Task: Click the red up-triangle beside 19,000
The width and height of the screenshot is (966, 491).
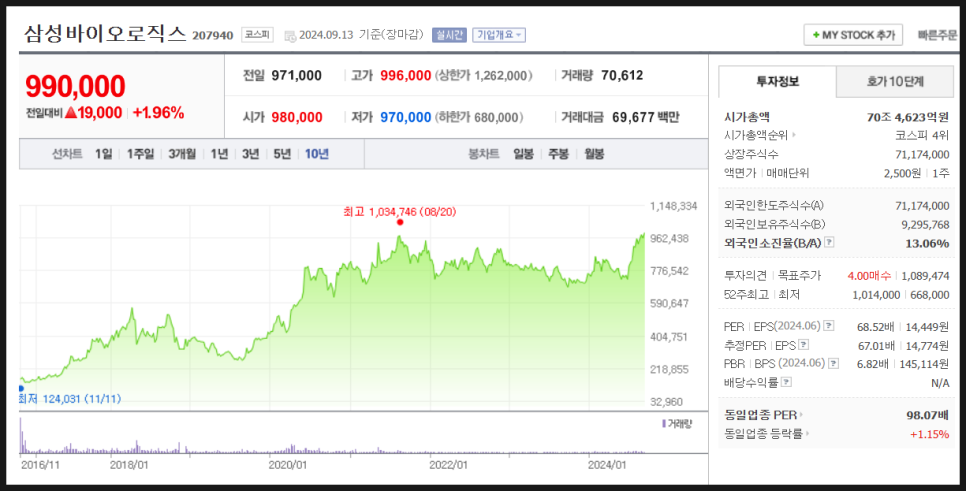Action: pyautogui.click(x=71, y=113)
